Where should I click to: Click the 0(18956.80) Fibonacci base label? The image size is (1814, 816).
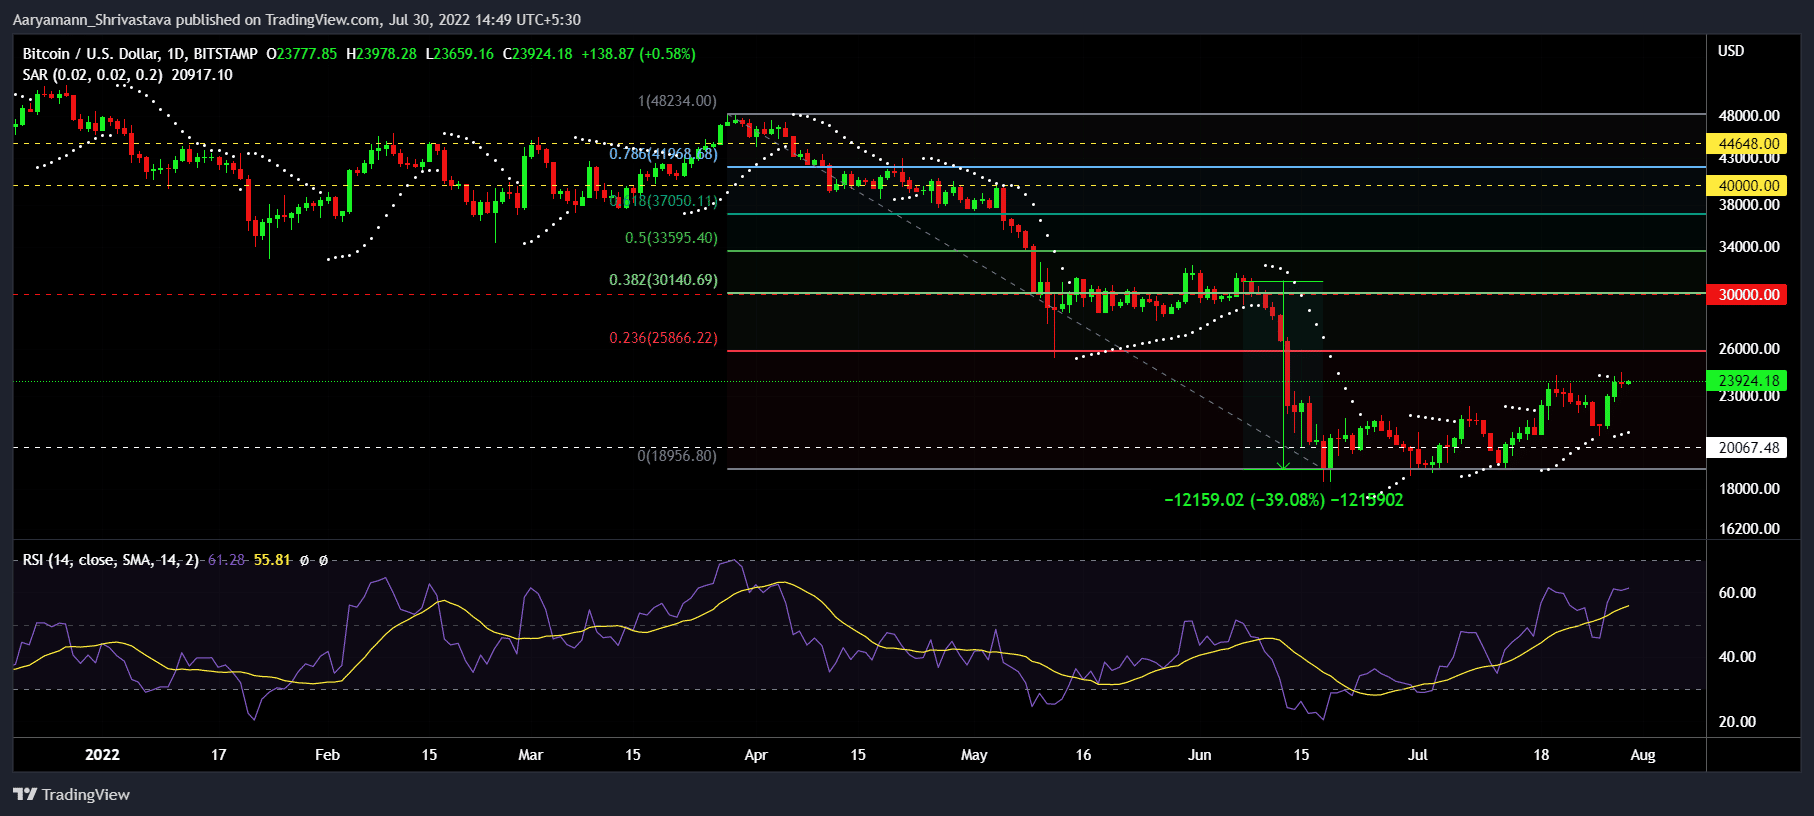[x=677, y=456]
